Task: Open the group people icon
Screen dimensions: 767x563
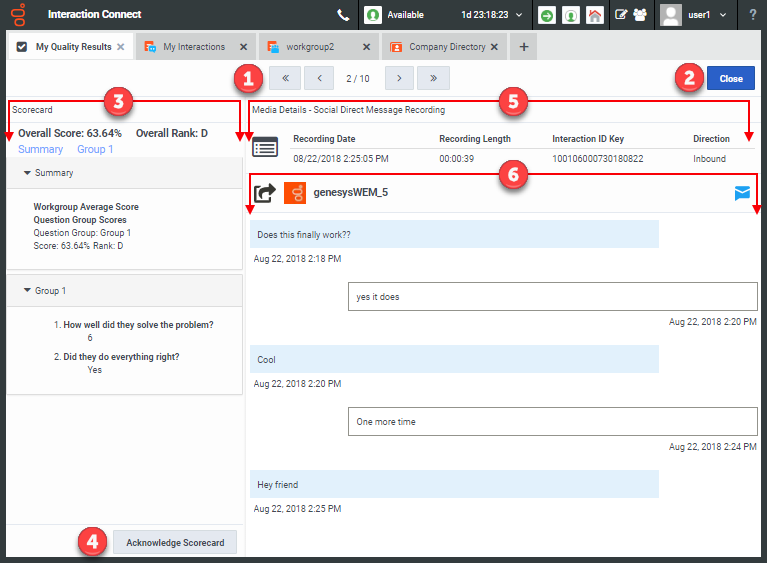Action: pos(638,15)
